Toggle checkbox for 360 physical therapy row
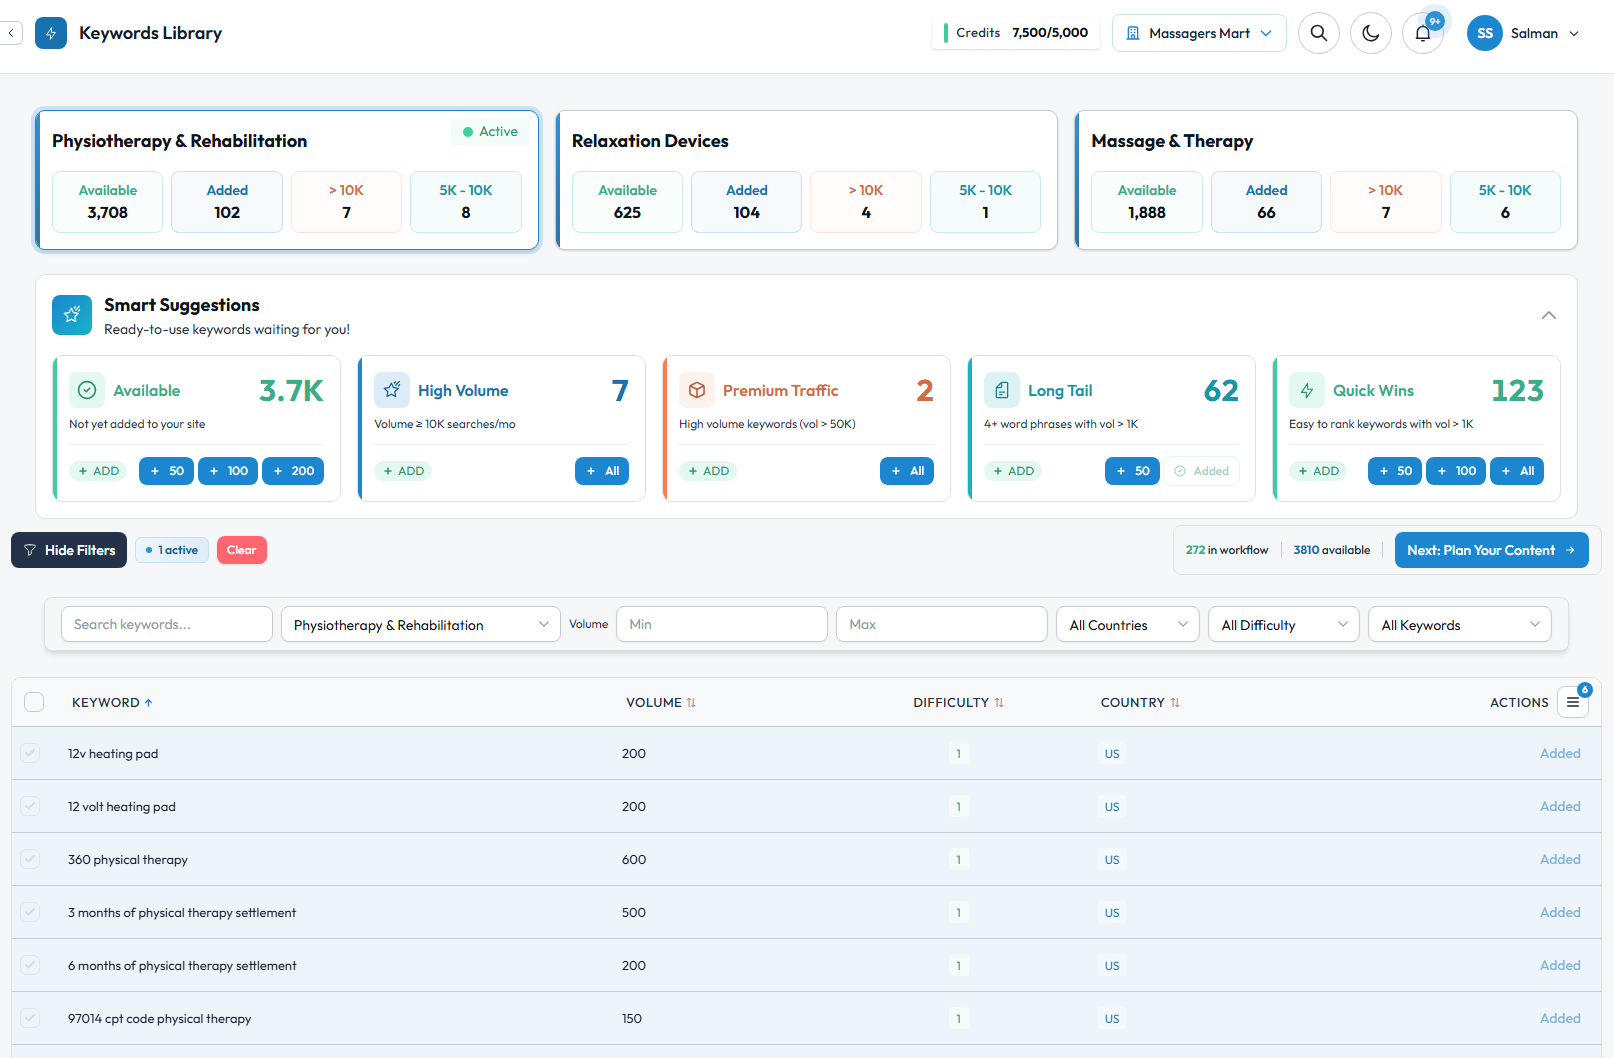Image resolution: width=1614 pixels, height=1058 pixels. pyautogui.click(x=30, y=859)
